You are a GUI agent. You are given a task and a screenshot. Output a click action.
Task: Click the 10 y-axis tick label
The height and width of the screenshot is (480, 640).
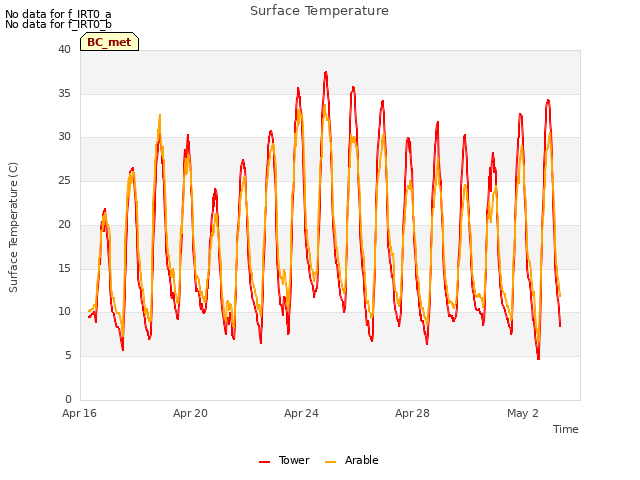coord(64,312)
